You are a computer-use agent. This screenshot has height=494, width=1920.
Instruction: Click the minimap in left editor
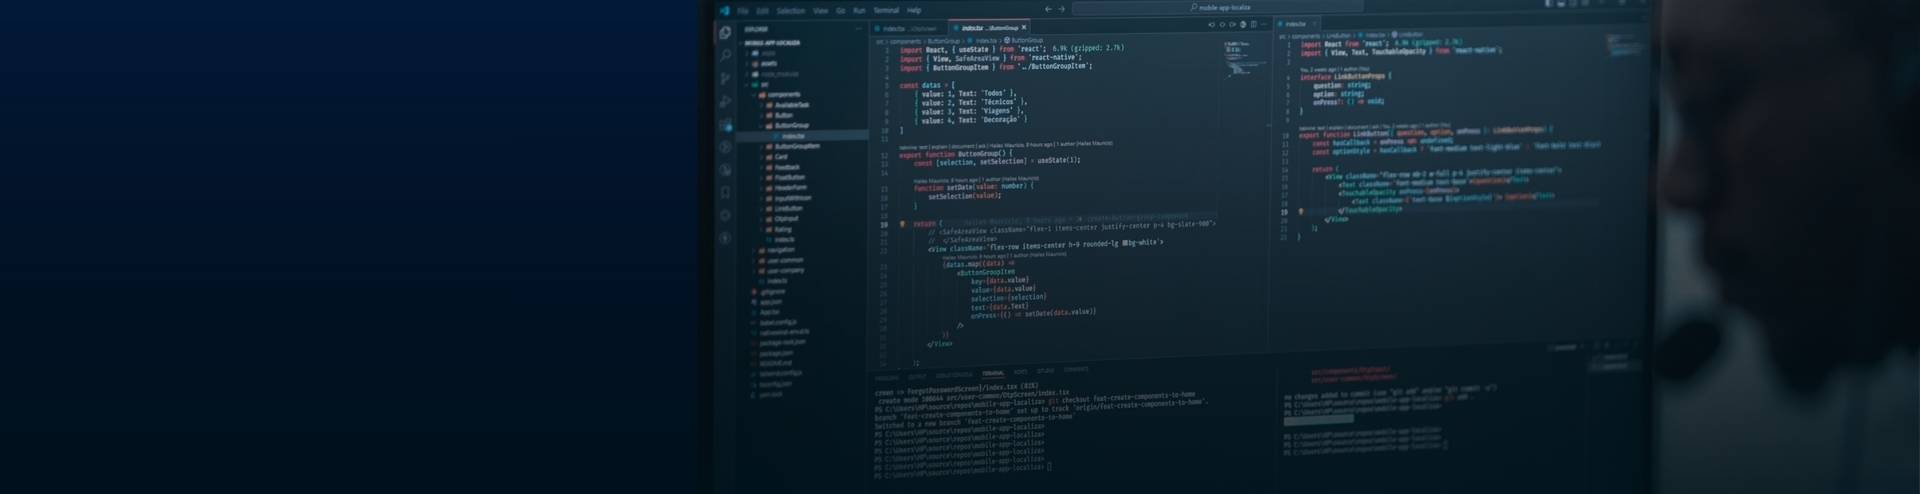(1244, 60)
